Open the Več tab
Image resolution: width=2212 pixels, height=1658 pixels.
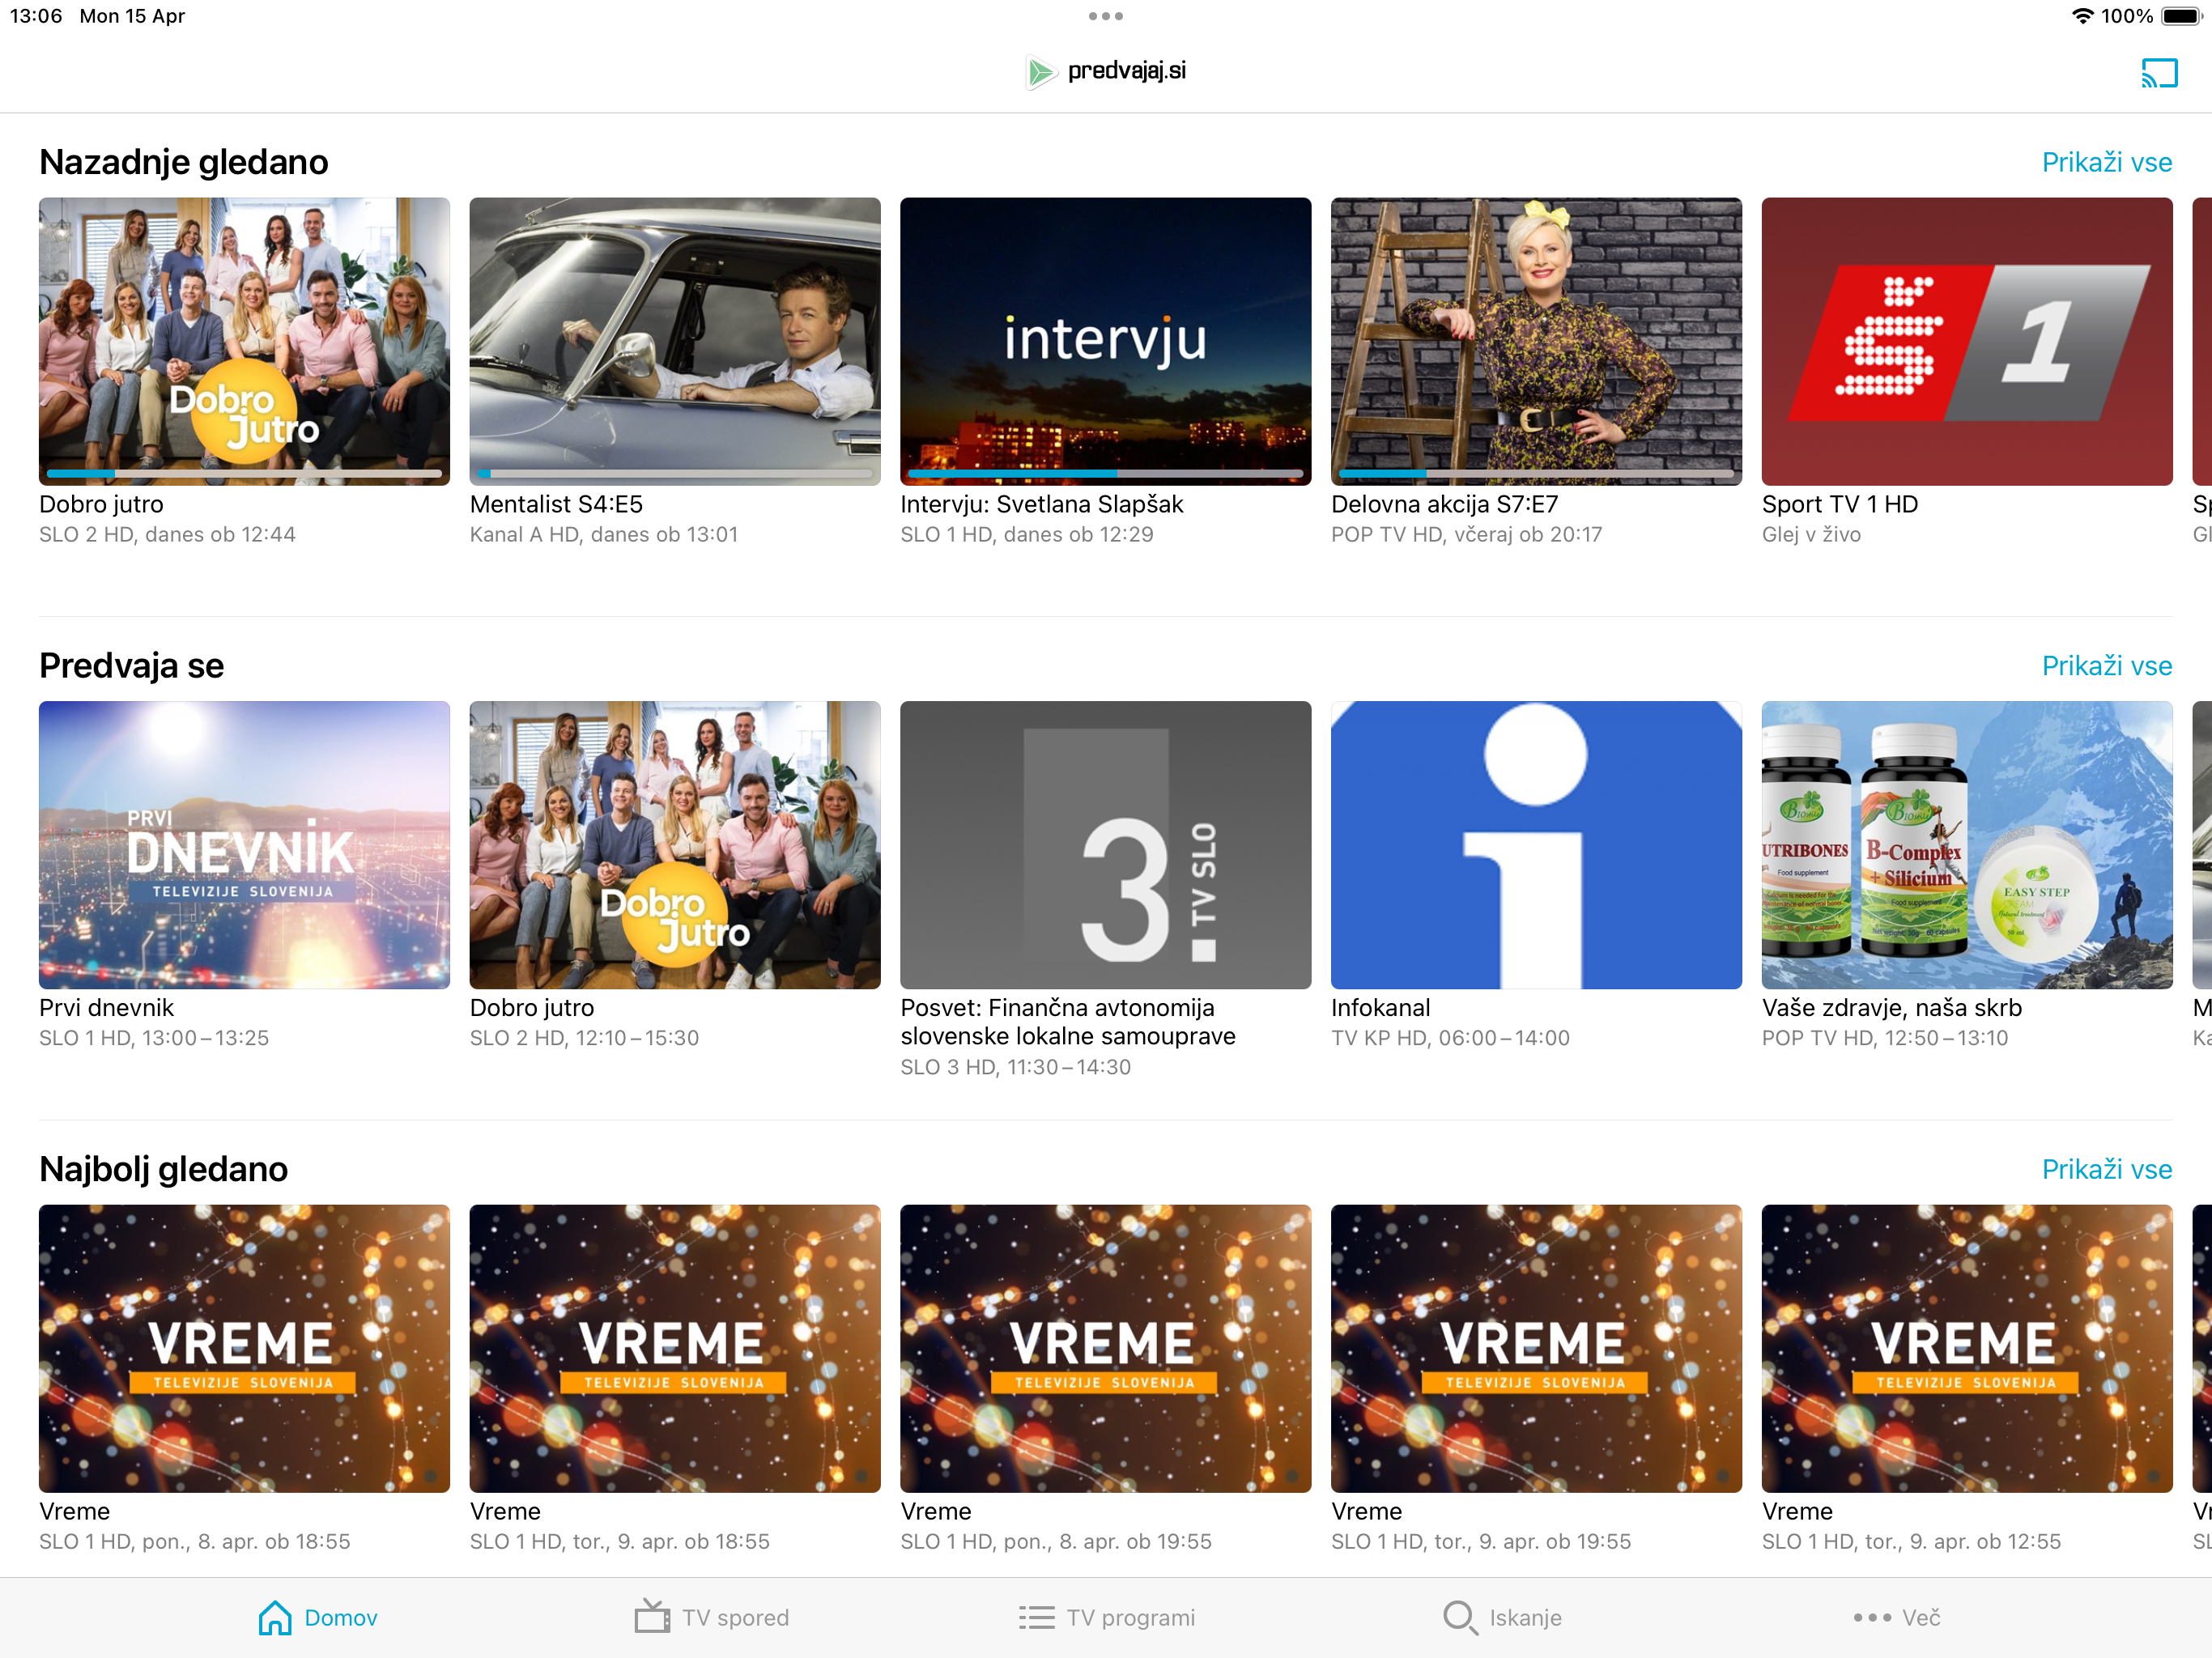[1896, 1617]
